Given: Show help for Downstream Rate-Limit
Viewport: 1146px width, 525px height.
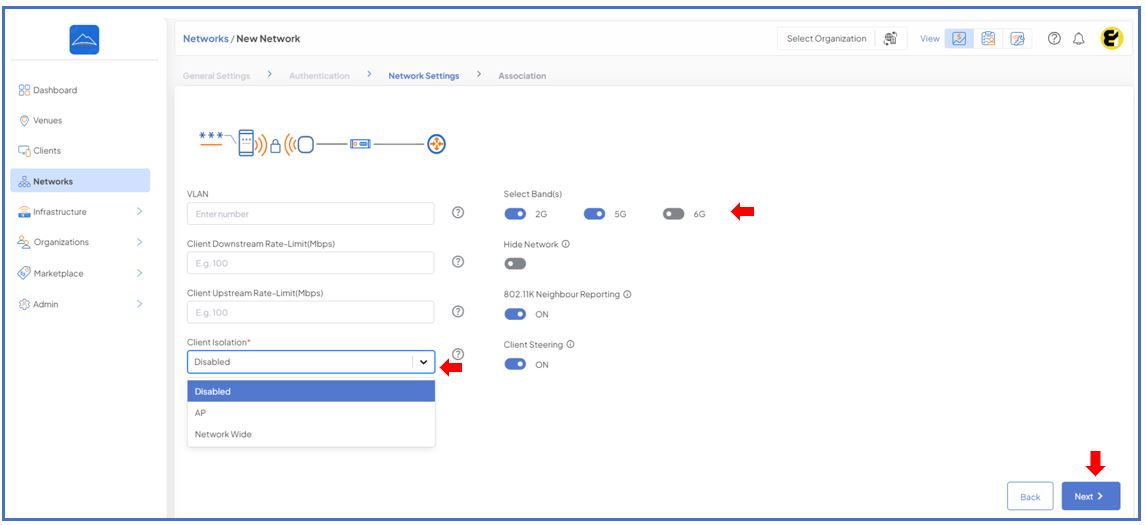Looking at the screenshot, I should 458,262.
